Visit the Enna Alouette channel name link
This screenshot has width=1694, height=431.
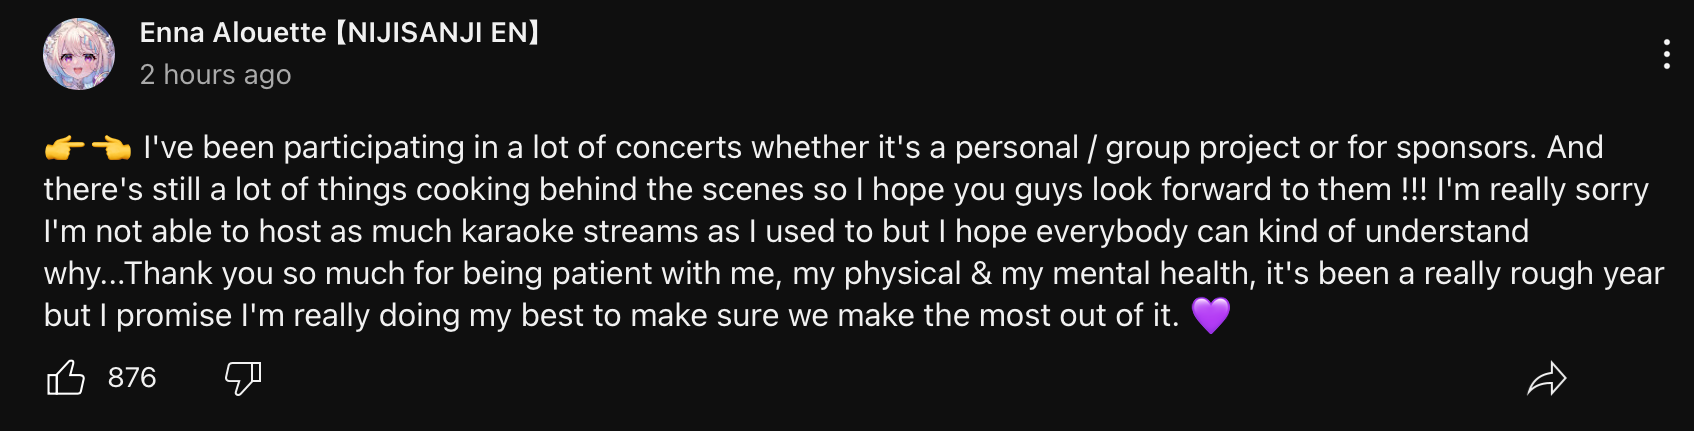coord(340,33)
